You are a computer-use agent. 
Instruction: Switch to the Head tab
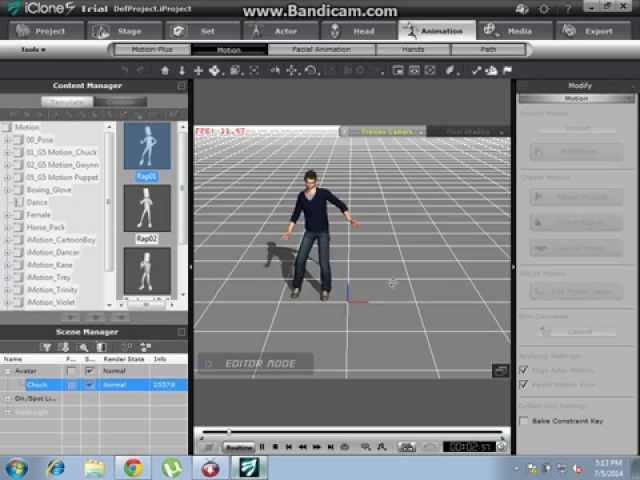pyautogui.click(x=359, y=31)
